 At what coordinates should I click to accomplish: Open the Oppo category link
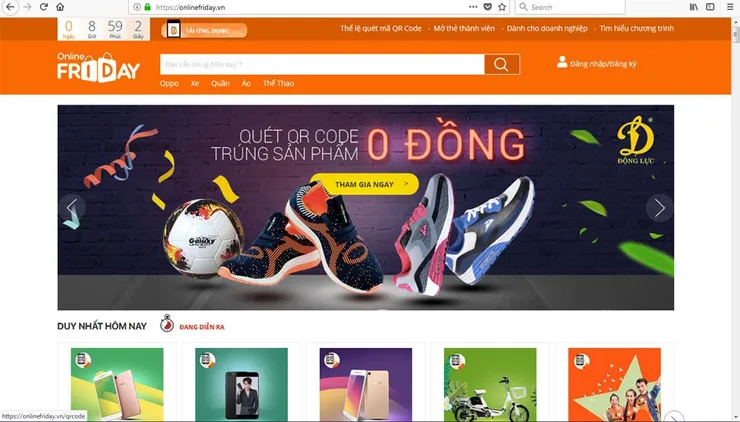coord(169,83)
